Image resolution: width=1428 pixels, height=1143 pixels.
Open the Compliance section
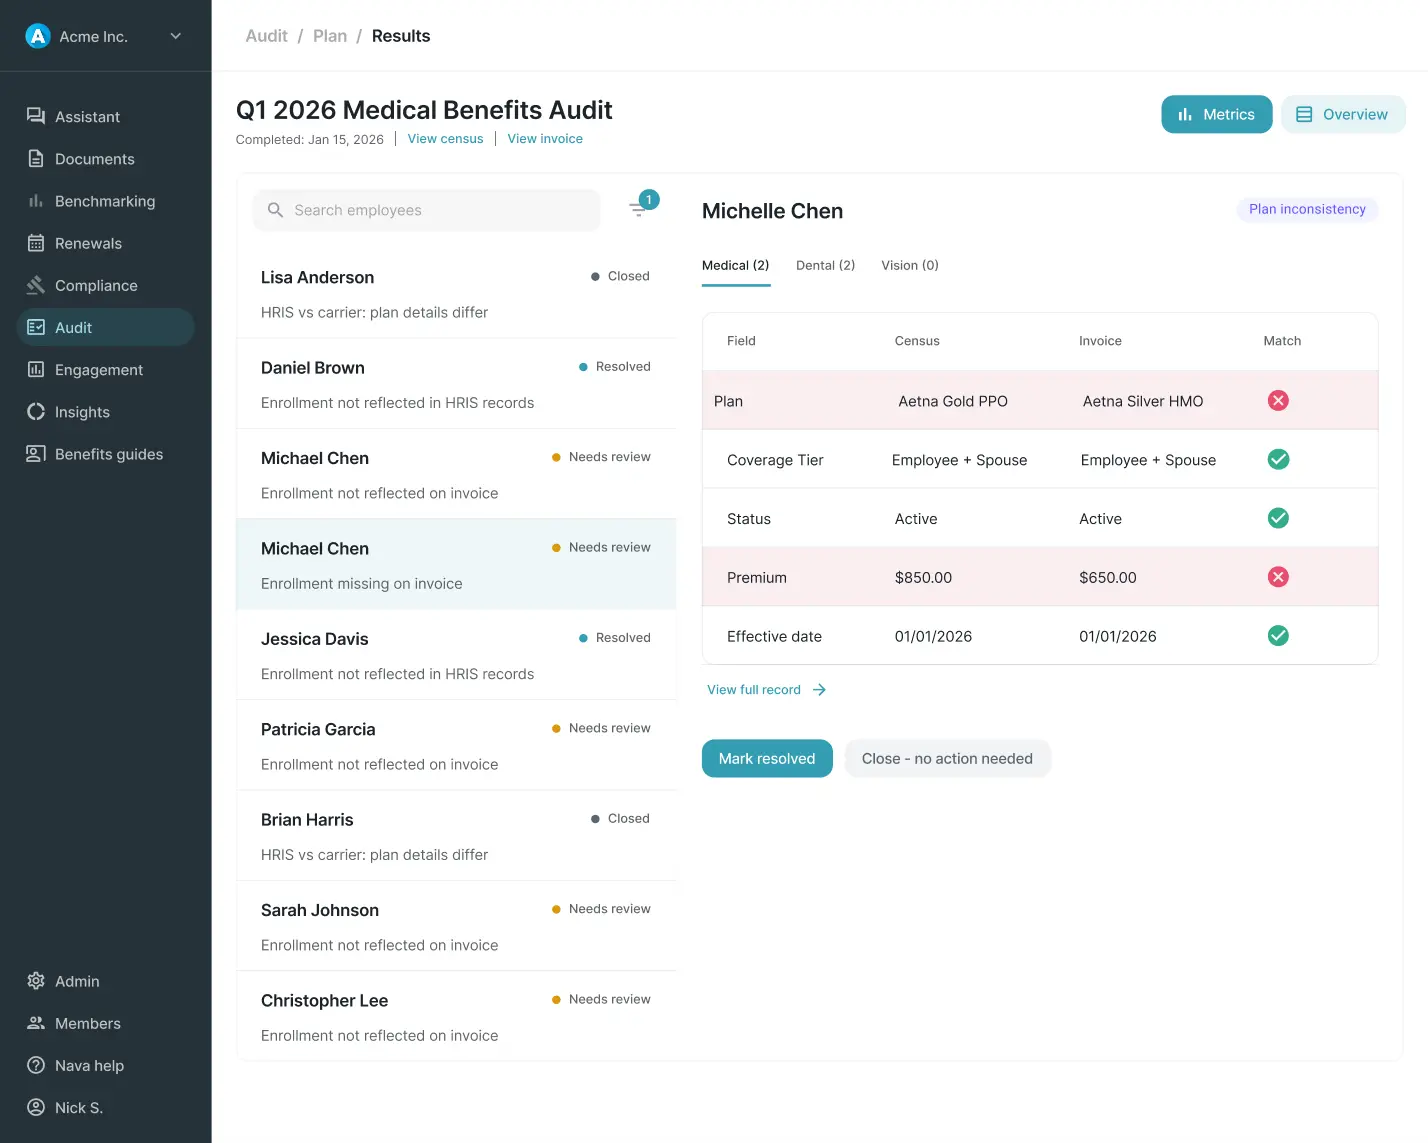36,285
